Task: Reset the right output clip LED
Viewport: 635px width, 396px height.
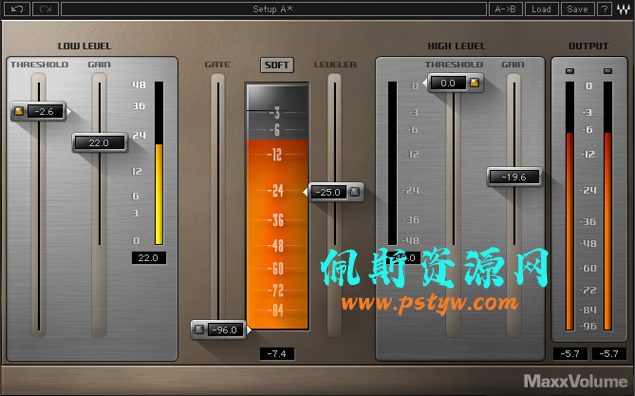Action: point(608,71)
